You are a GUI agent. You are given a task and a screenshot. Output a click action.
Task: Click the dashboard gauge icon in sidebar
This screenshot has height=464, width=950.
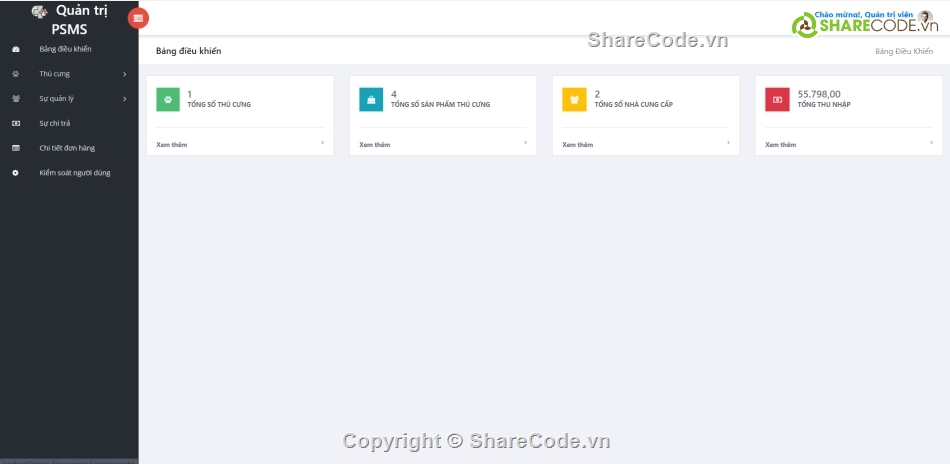point(15,49)
